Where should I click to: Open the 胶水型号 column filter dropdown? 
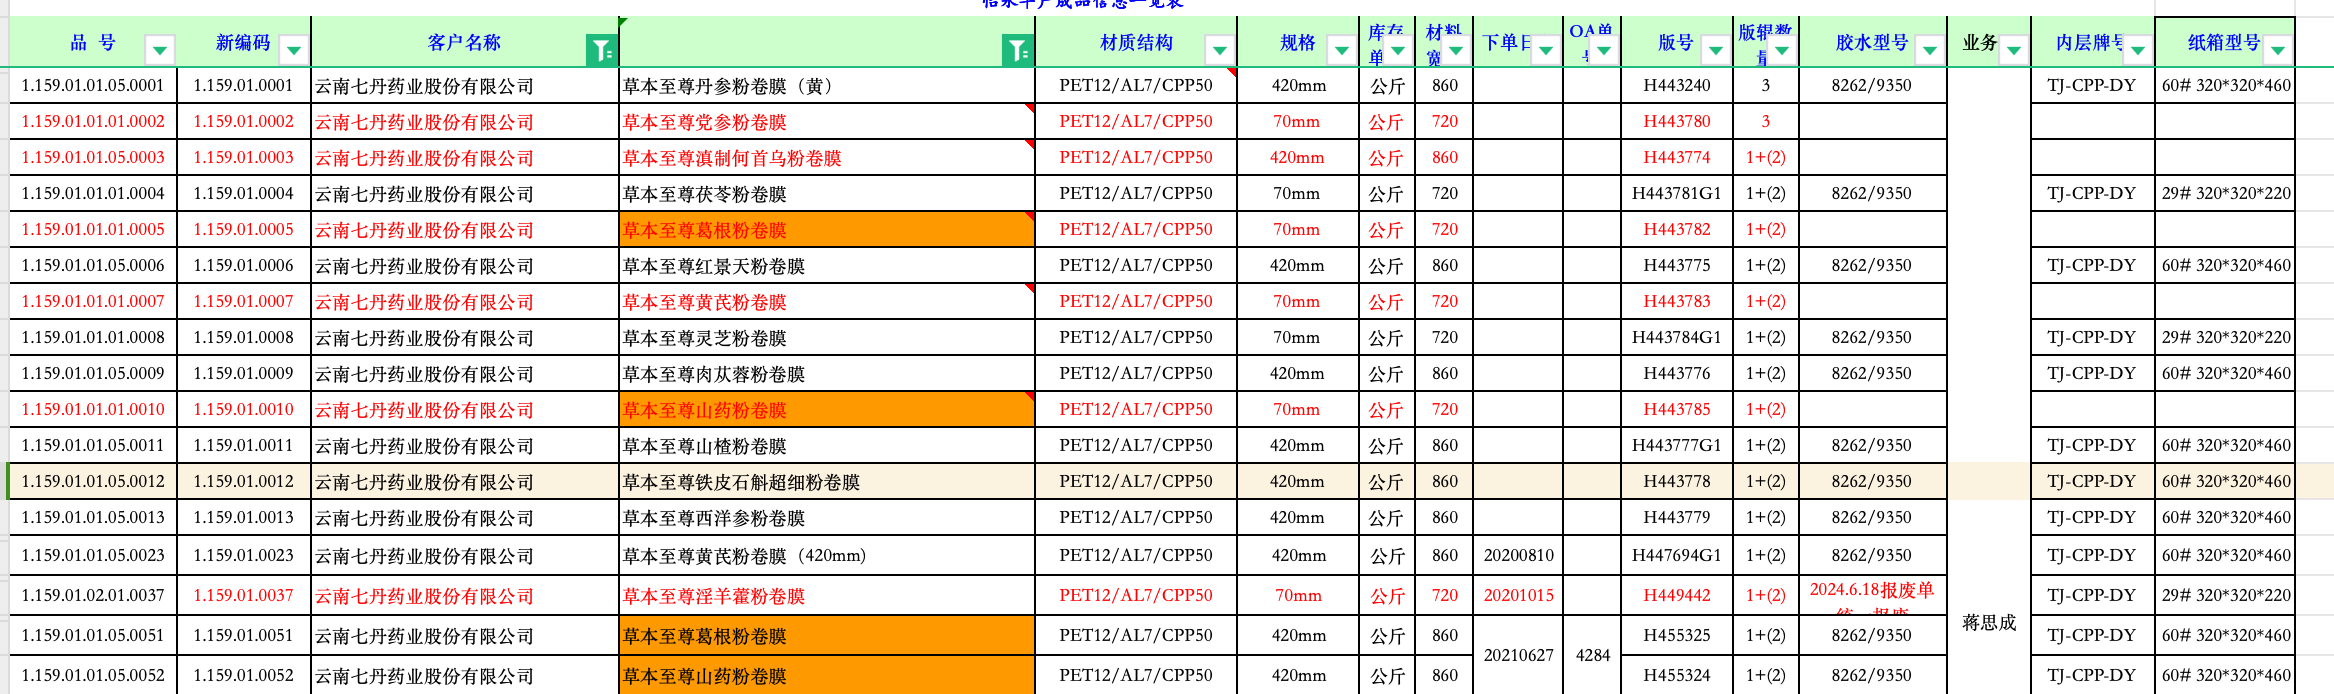click(1930, 49)
